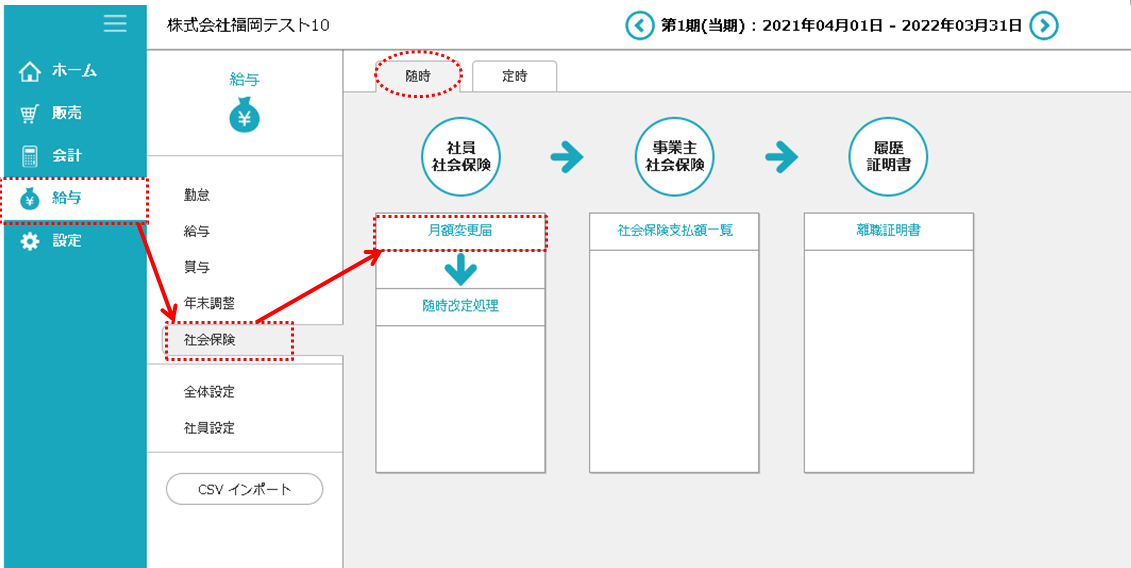Click the CSV インポート button
Image resolution: width=1131 pixels, height=568 pixels.
point(245,489)
